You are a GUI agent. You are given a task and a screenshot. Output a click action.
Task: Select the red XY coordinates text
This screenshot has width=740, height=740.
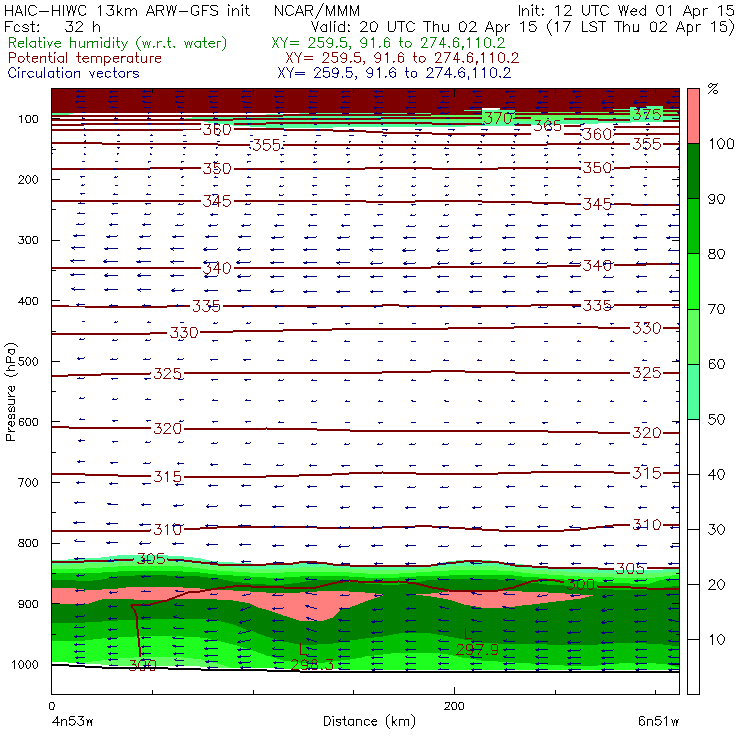pos(402,58)
